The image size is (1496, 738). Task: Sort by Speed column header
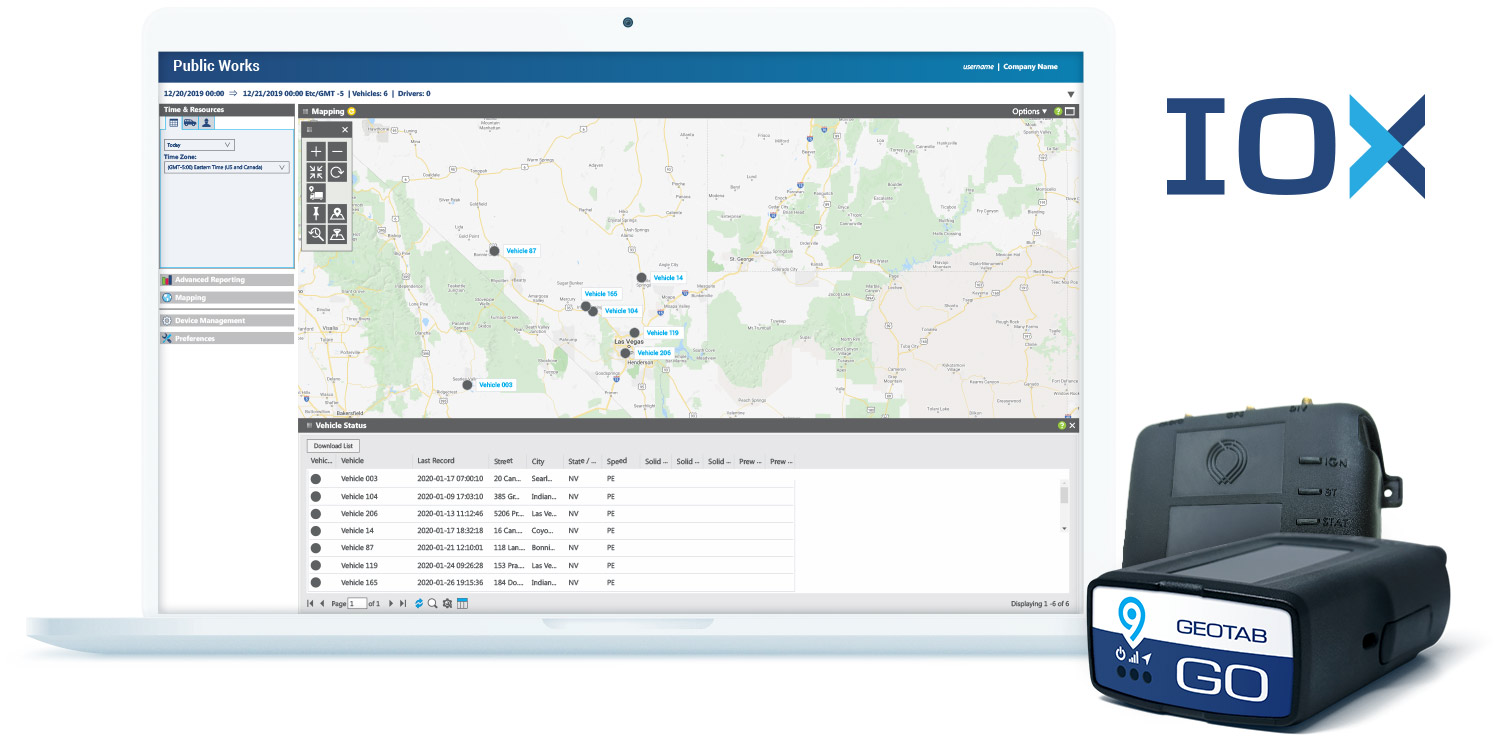pos(617,461)
